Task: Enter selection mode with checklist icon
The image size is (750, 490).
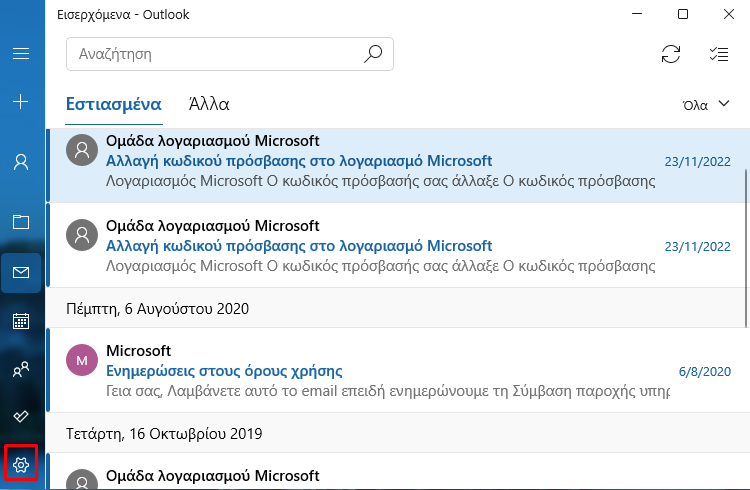Action: [719, 54]
